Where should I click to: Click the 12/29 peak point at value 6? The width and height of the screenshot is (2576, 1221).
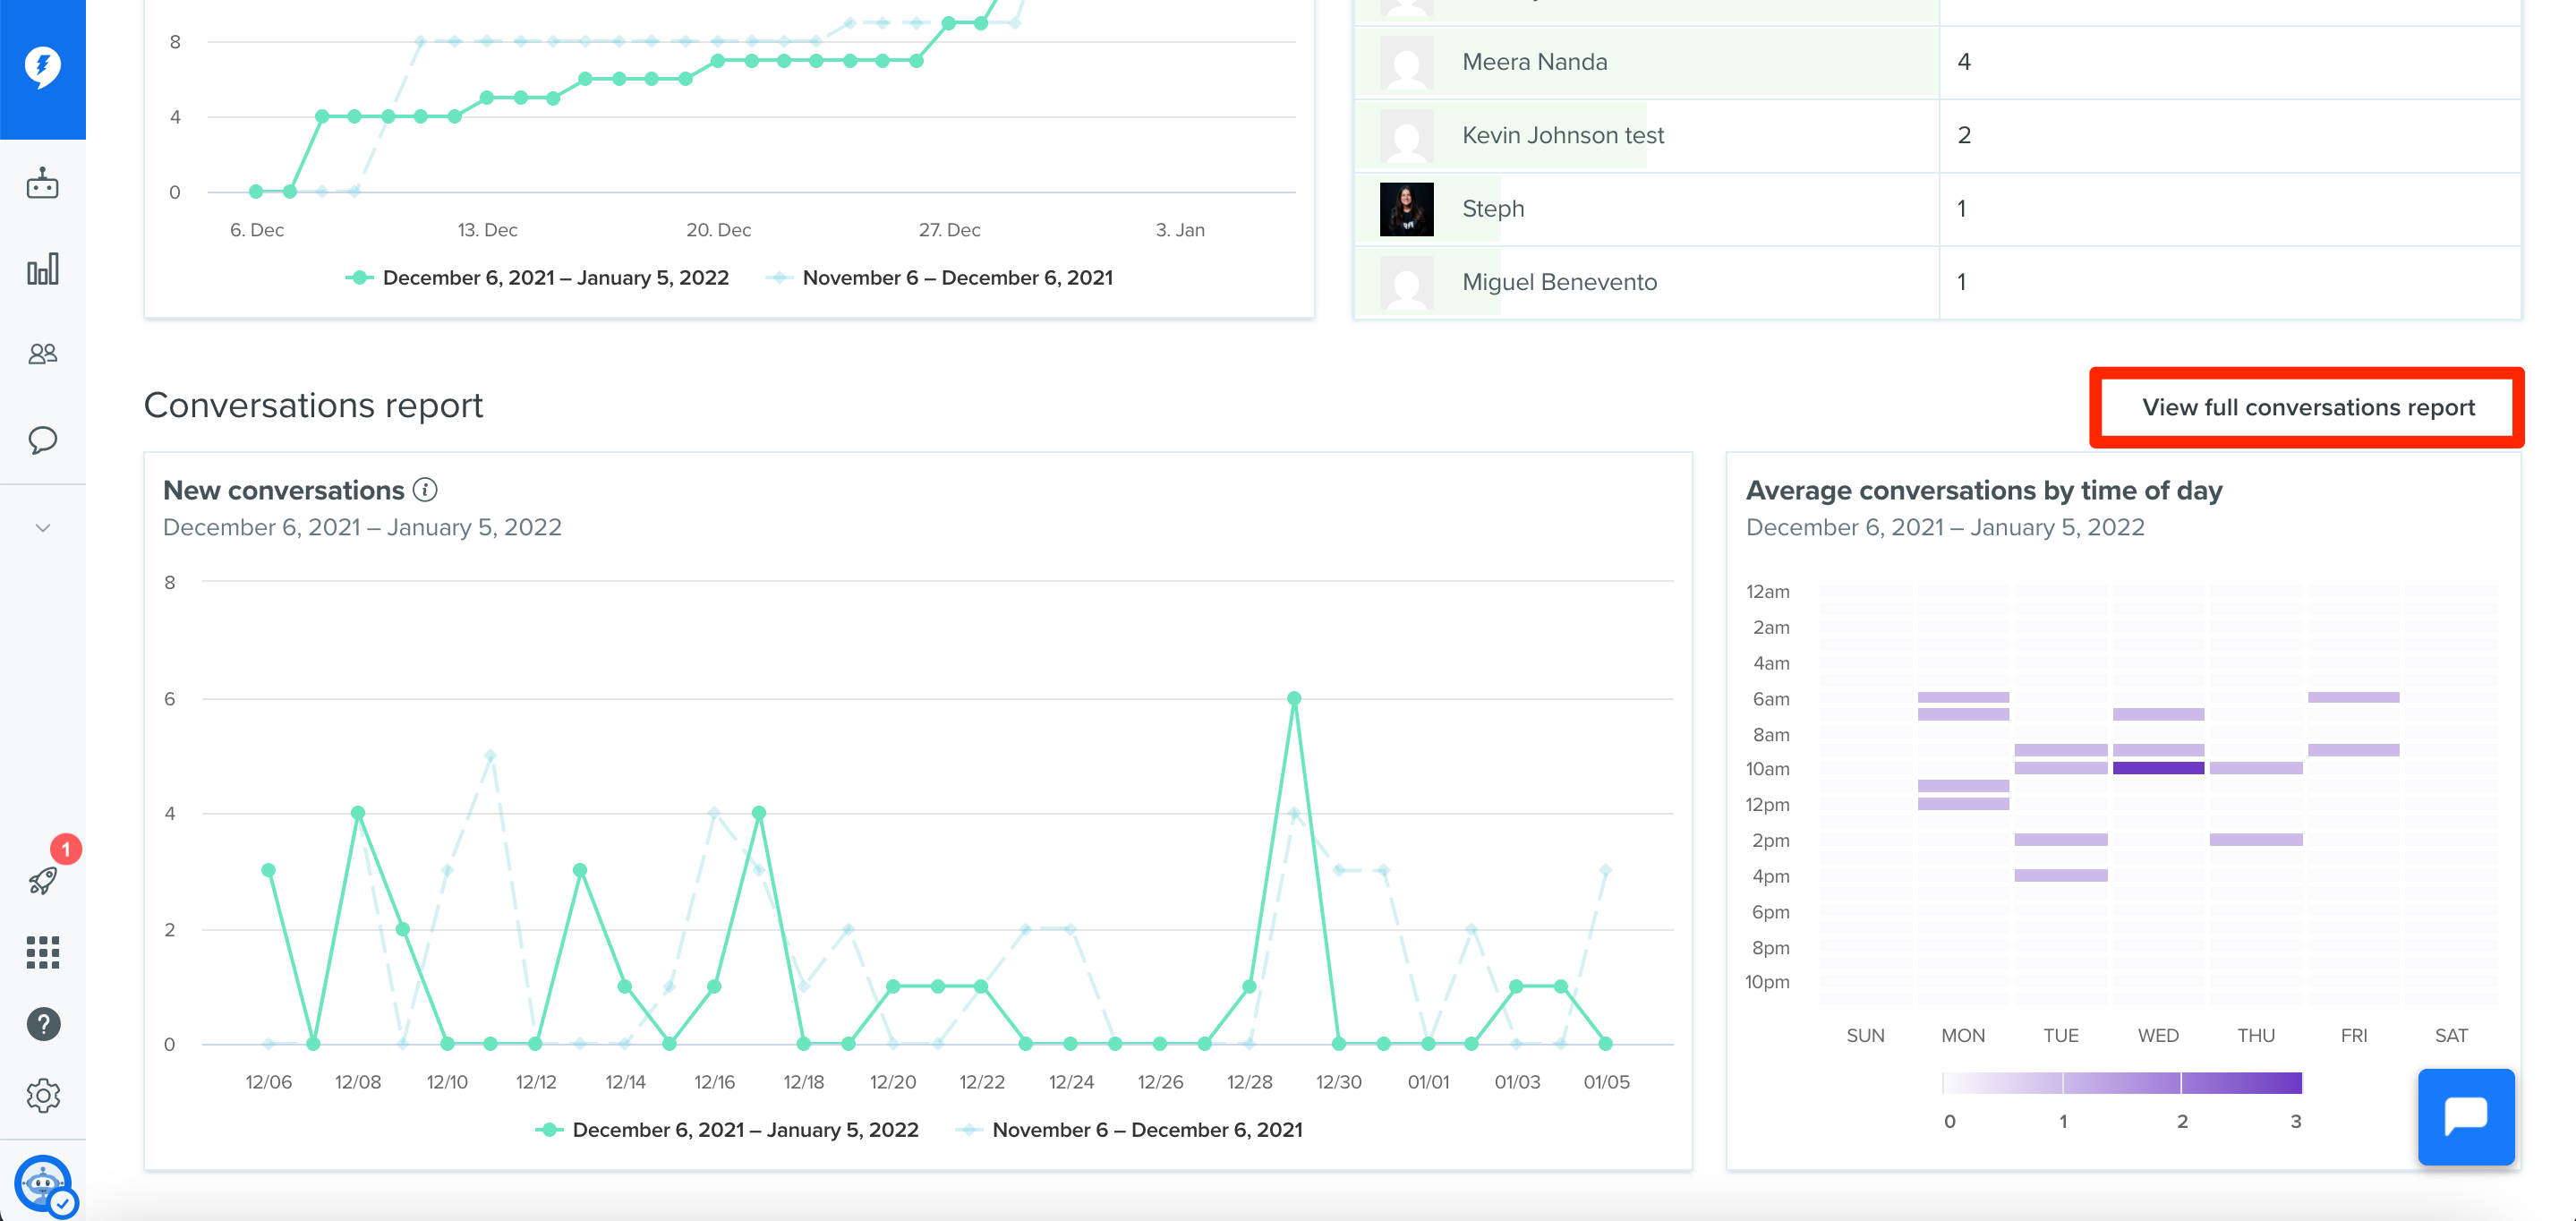point(1294,698)
